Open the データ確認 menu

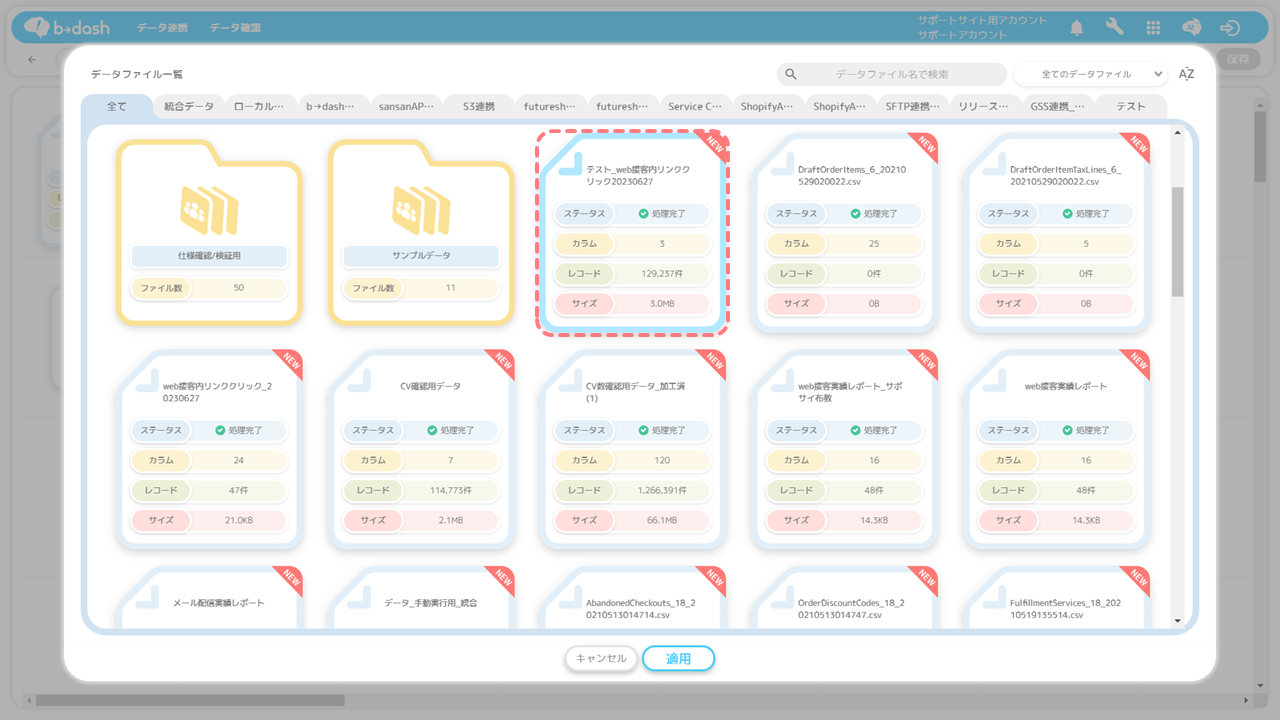click(235, 28)
